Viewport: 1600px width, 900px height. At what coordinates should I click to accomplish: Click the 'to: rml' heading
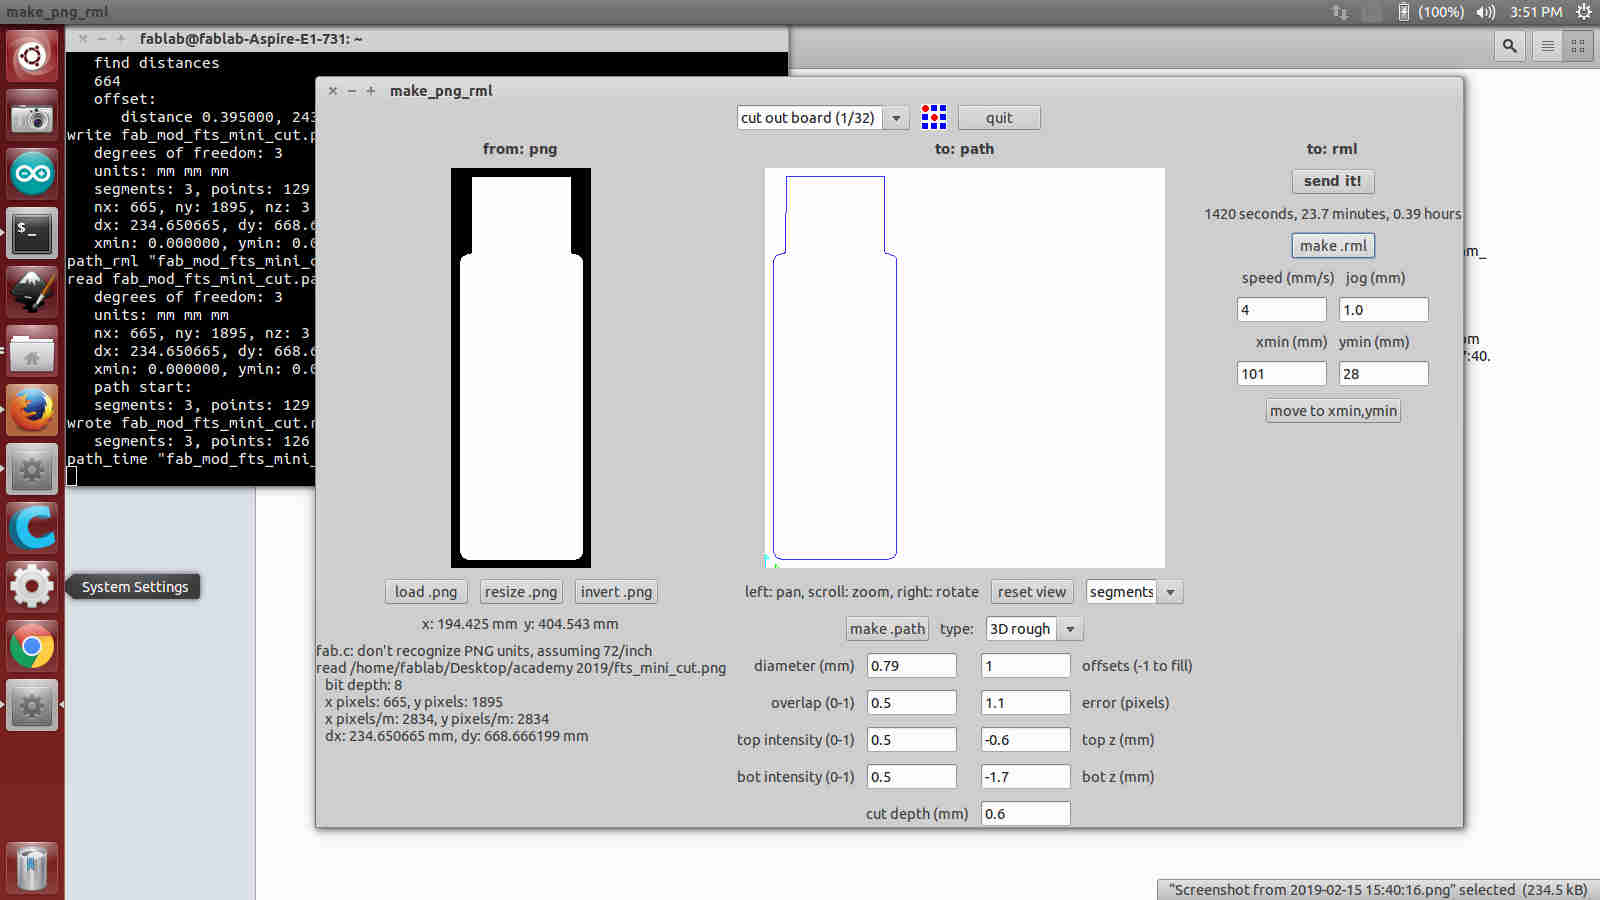(x=1332, y=149)
